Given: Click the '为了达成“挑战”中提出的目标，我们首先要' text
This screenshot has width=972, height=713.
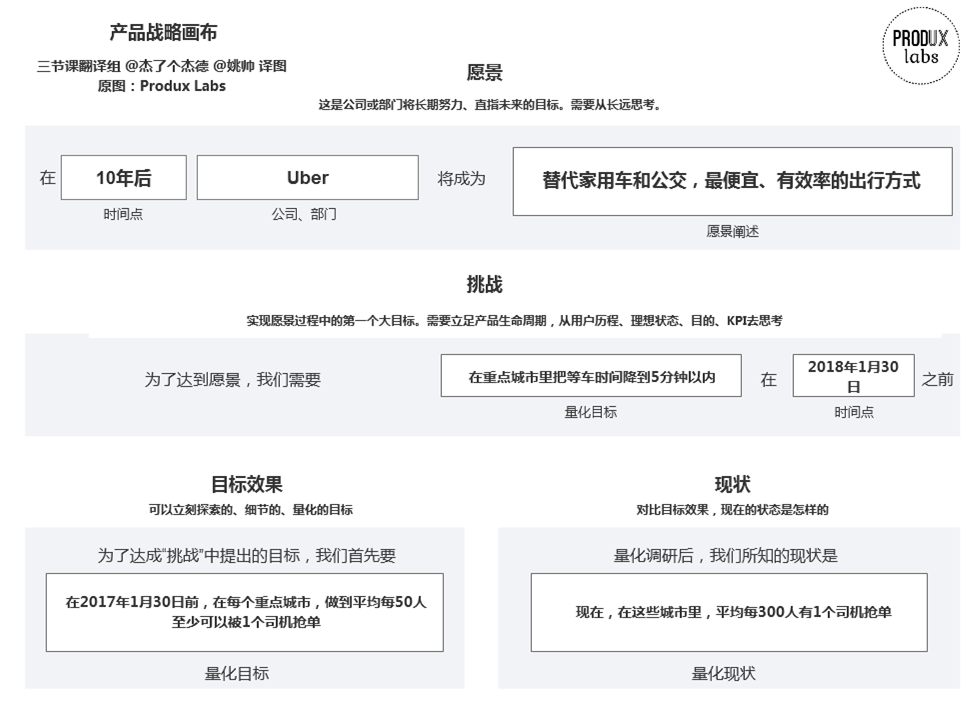Looking at the screenshot, I should [246, 555].
